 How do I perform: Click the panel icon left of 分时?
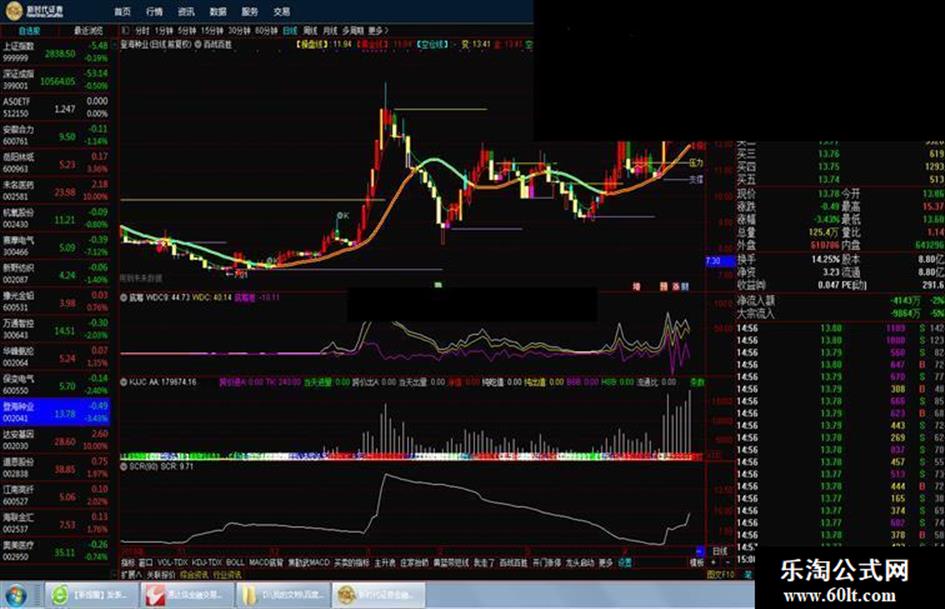click(125, 31)
